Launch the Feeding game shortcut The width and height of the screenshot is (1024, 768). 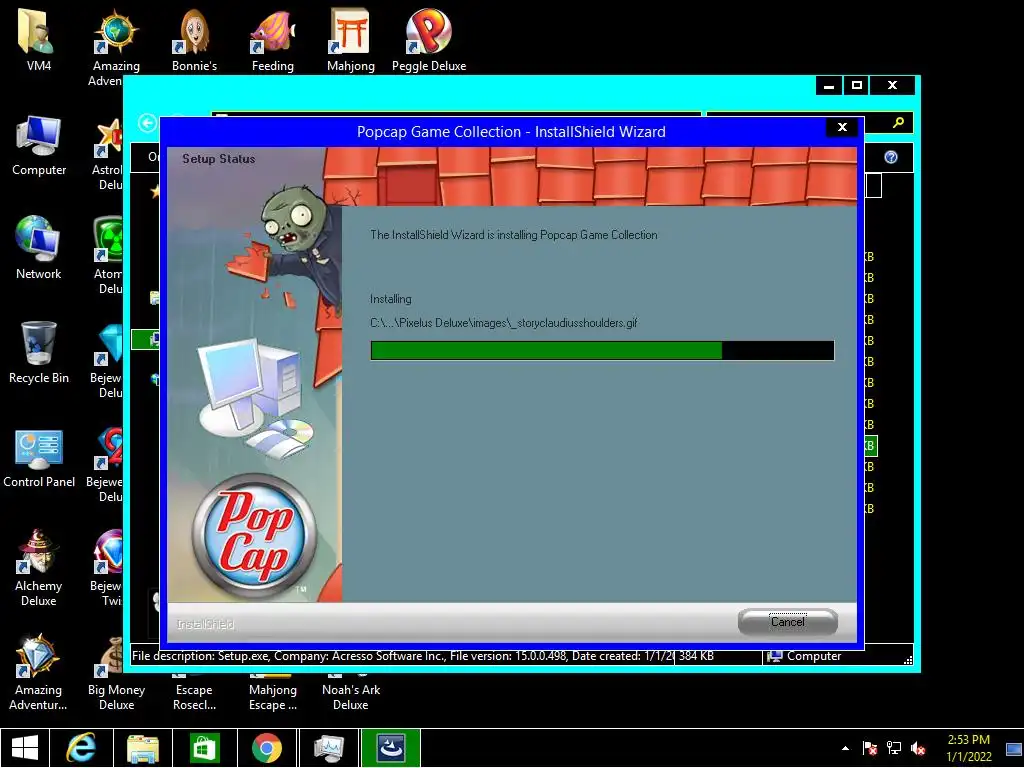click(272, 39)
